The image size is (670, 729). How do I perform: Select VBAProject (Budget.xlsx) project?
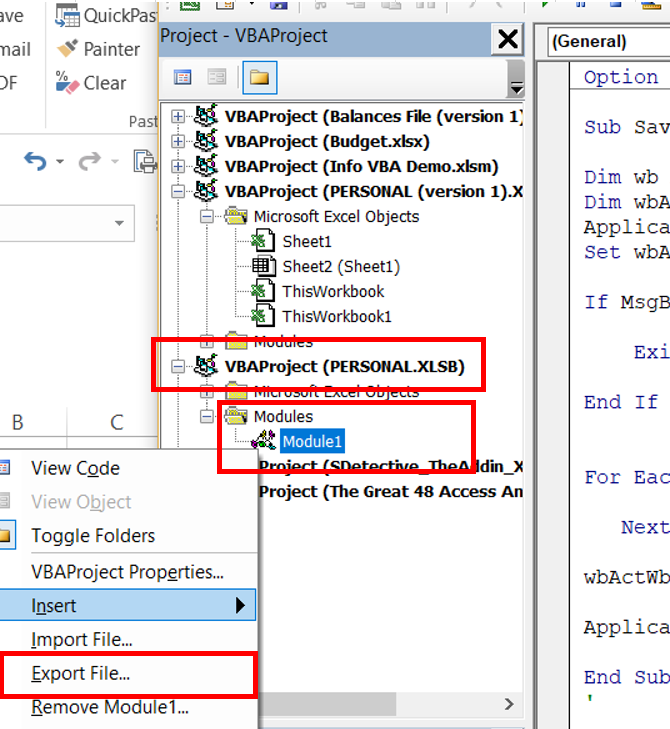click(327, 141)
